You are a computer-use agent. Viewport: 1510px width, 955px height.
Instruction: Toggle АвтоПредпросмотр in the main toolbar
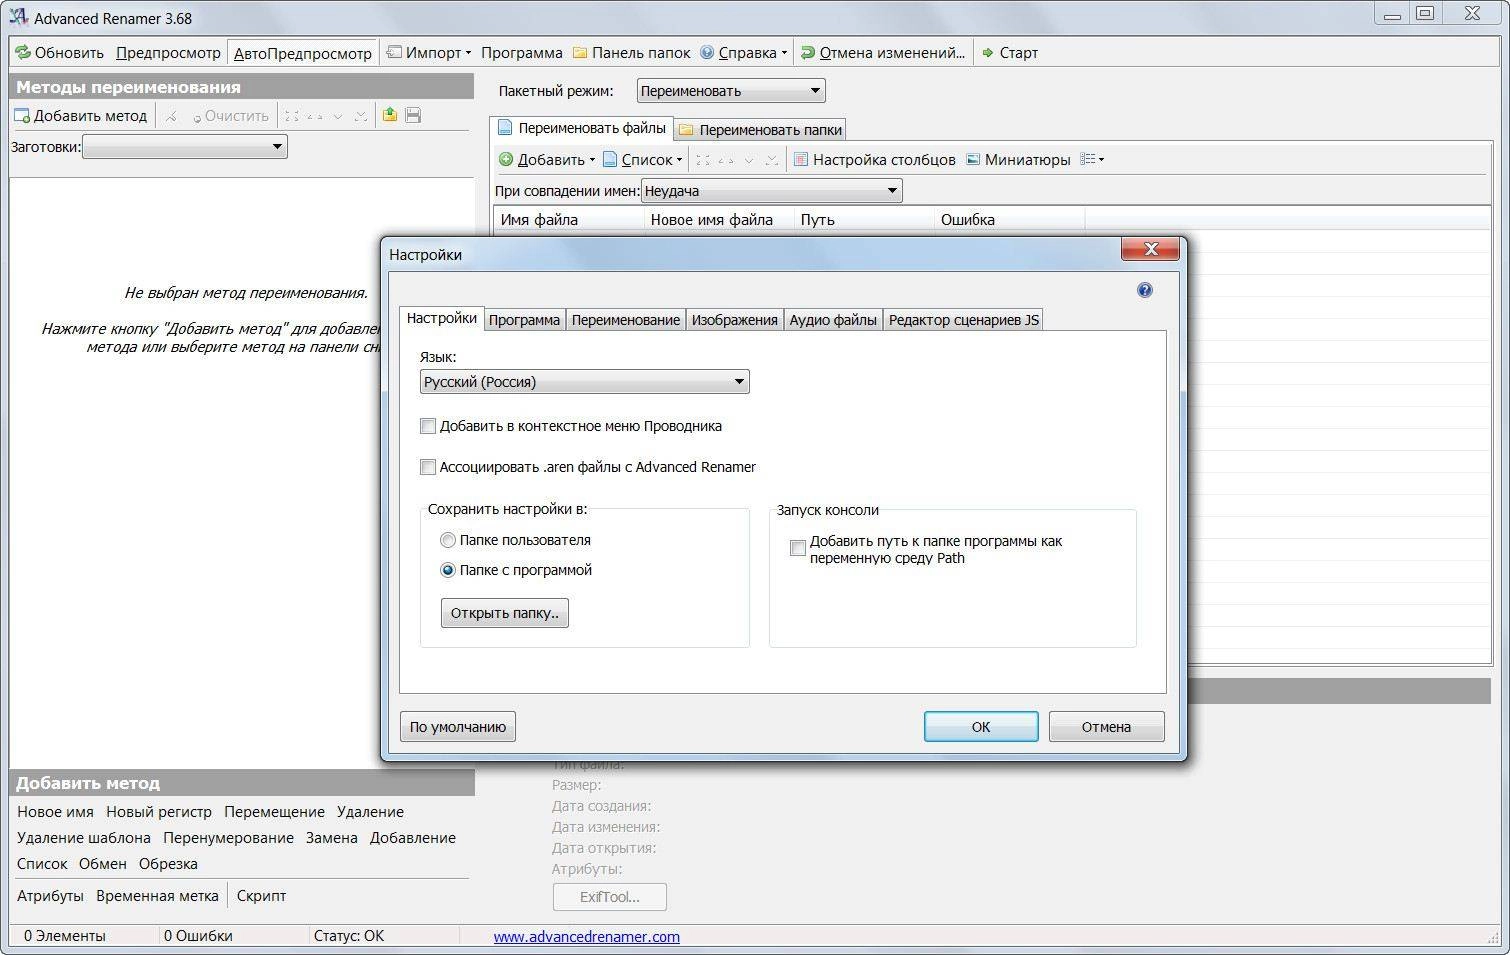pos(302,53)
